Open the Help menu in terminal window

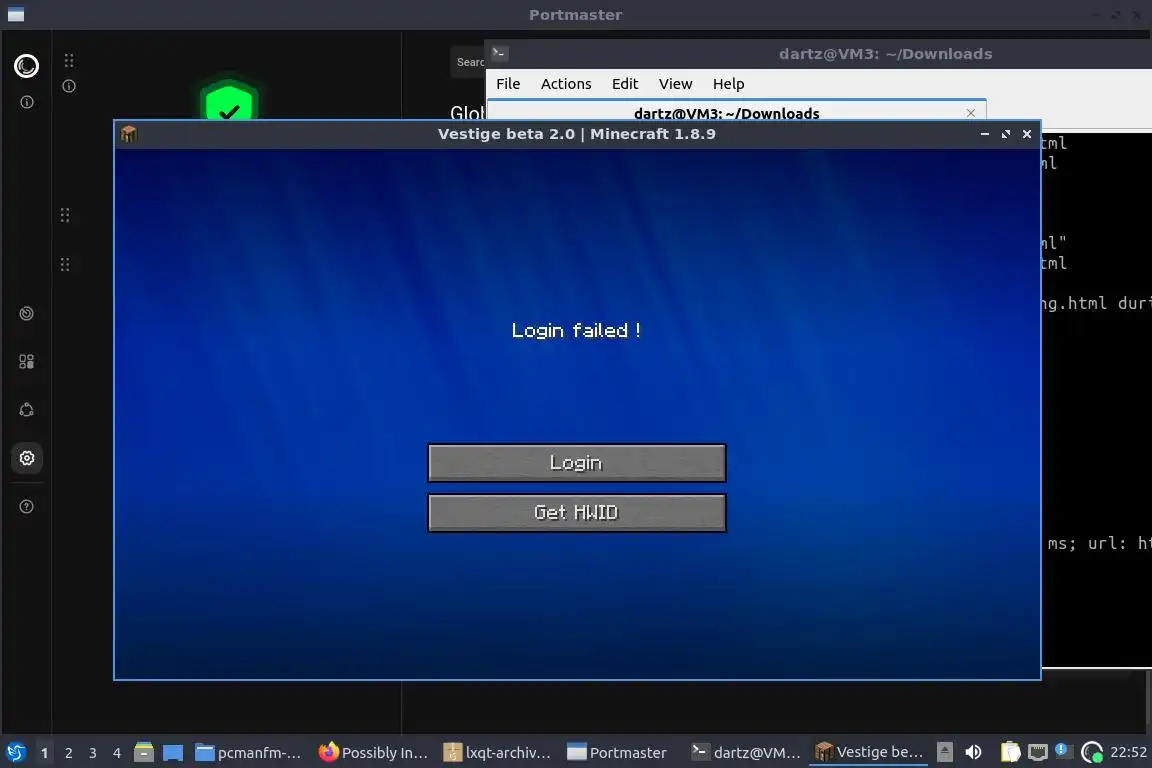[728, 84]
